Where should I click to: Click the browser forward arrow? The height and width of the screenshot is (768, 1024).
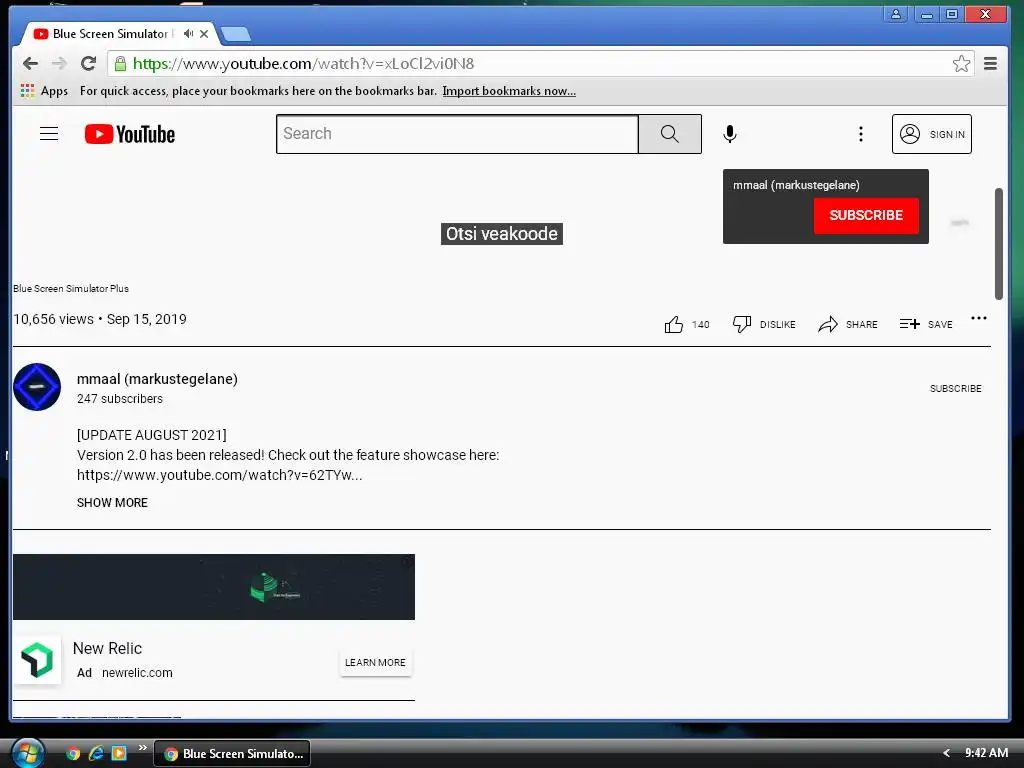coord(59,63)
